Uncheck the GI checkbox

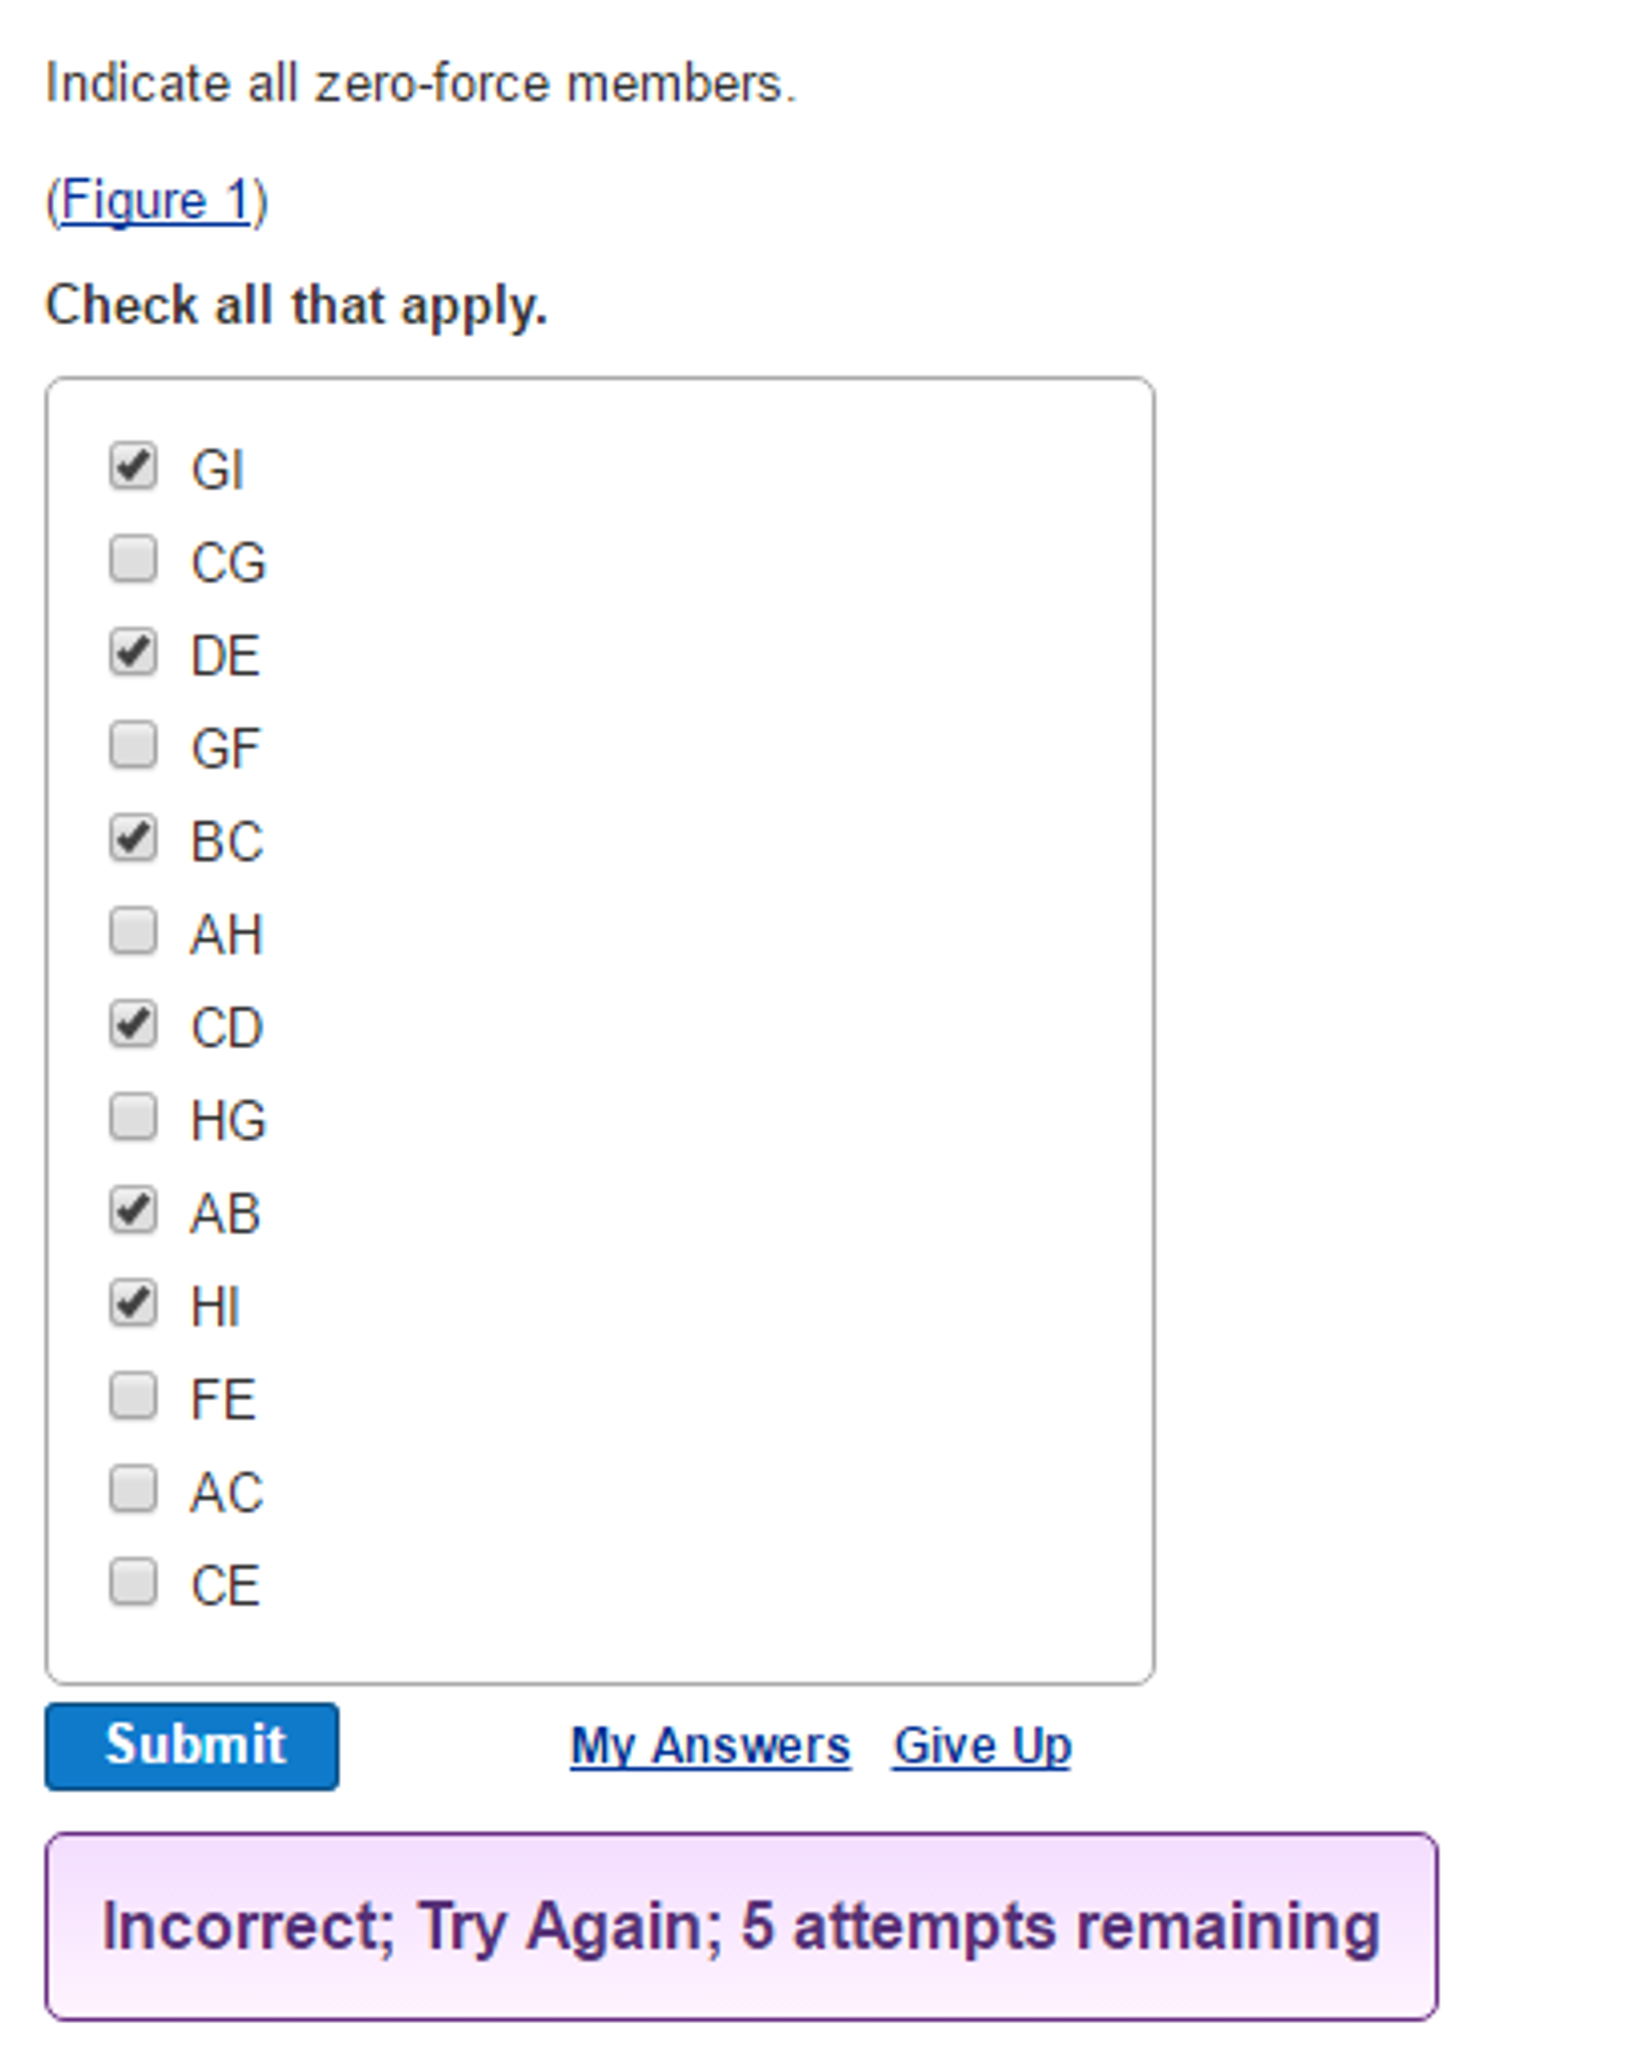131,465
